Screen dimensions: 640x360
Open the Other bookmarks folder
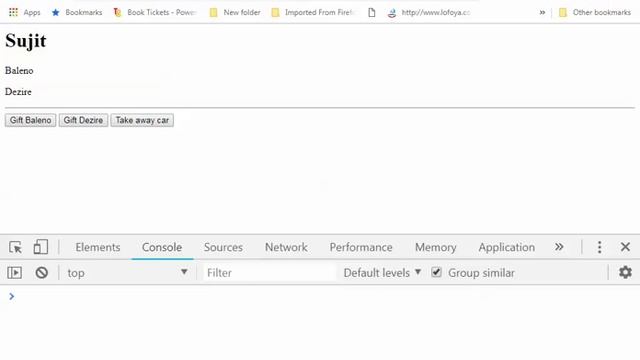click(x=595, y=12)
